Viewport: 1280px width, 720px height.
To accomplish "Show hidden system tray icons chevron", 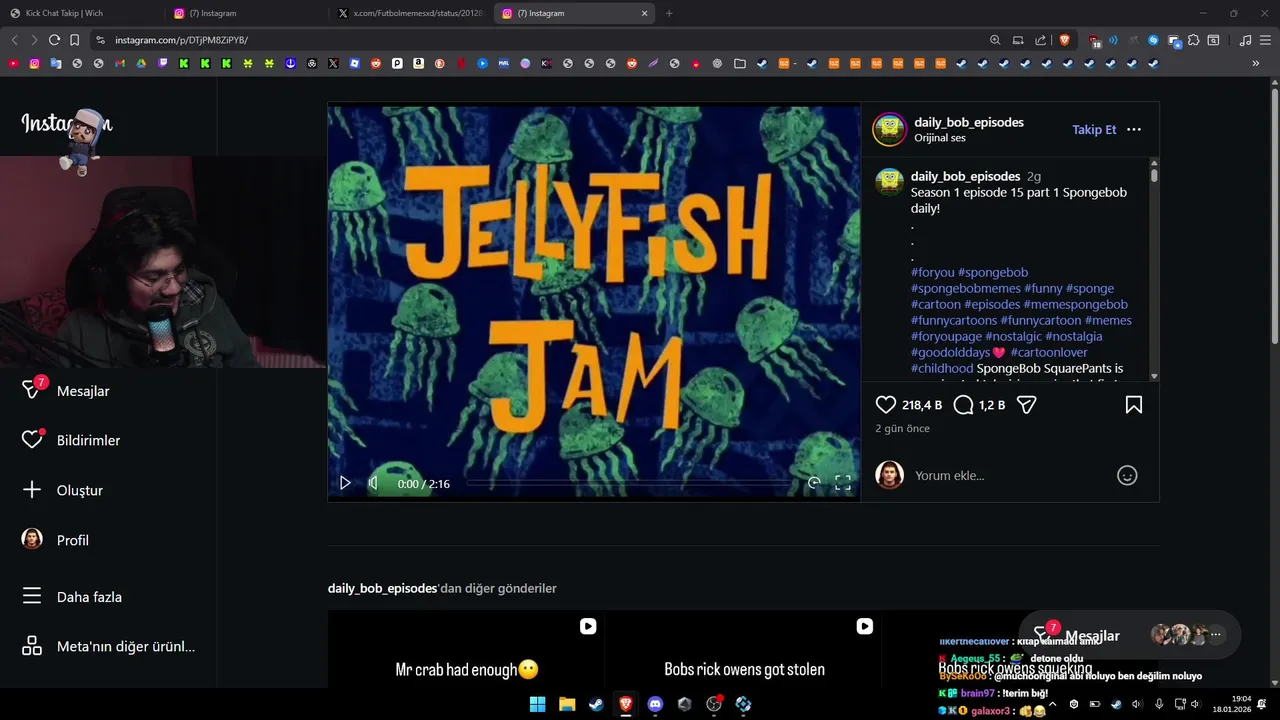I will pyautogui.click(x=1052, y=704).
